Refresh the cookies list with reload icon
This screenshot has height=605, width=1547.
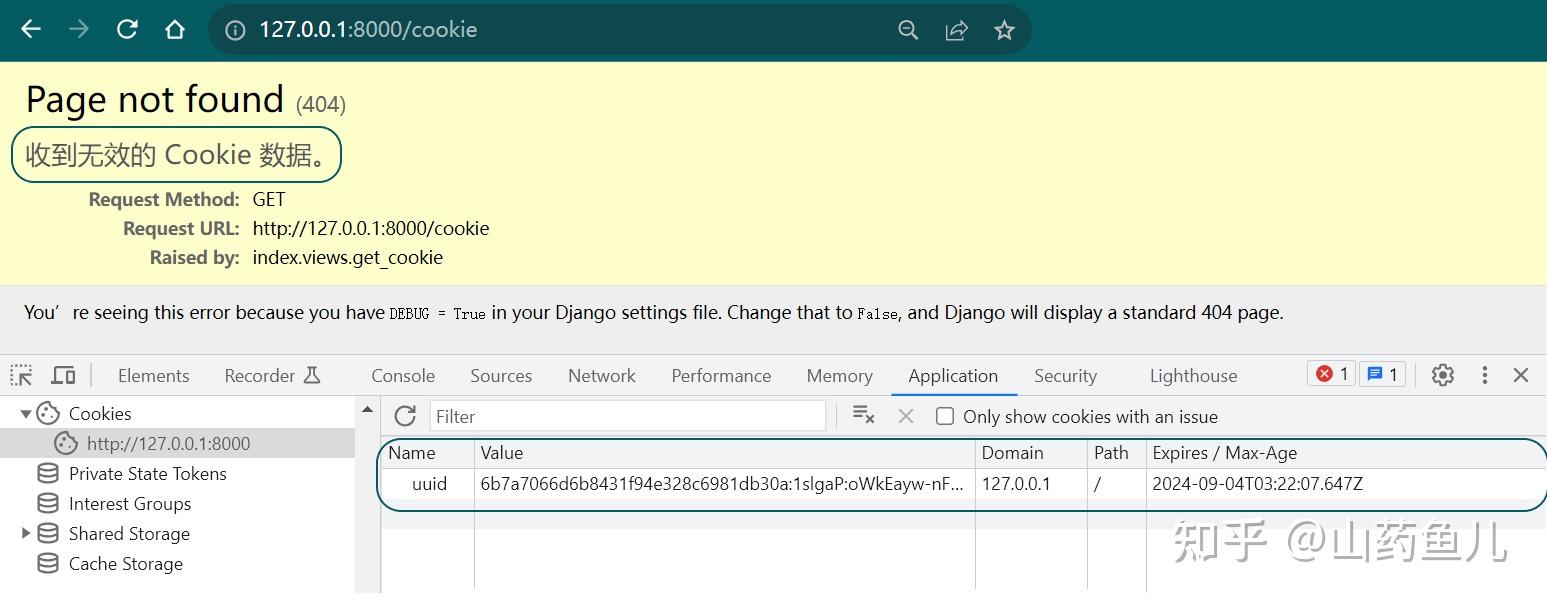pos(404,416)
